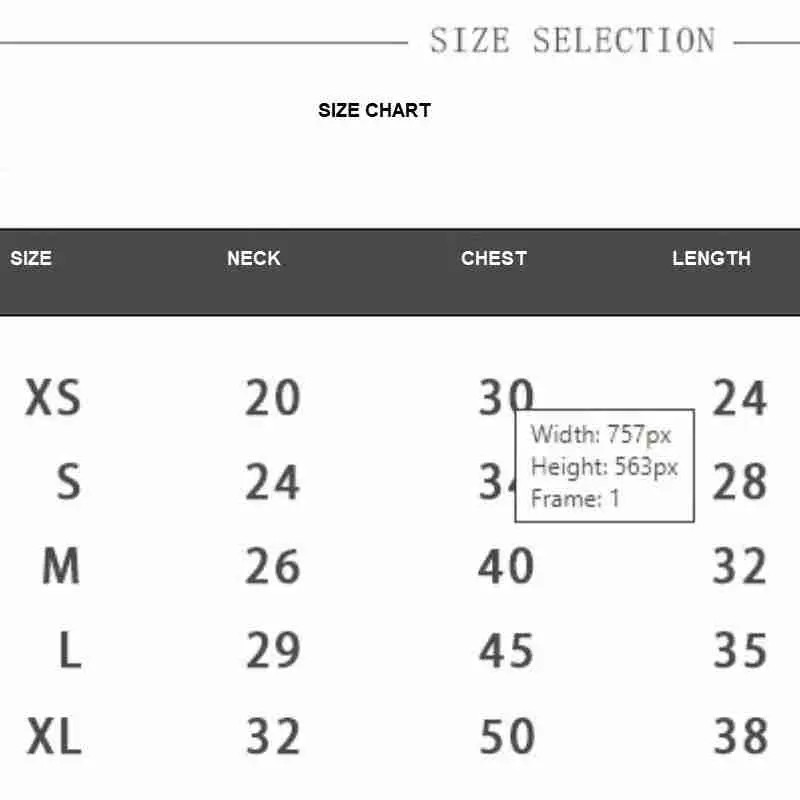This screenshot has width=800, height=800.
Task: Click the Frame: 1 tooltip line
Action: pyautogui.click(x=575, y=498)
